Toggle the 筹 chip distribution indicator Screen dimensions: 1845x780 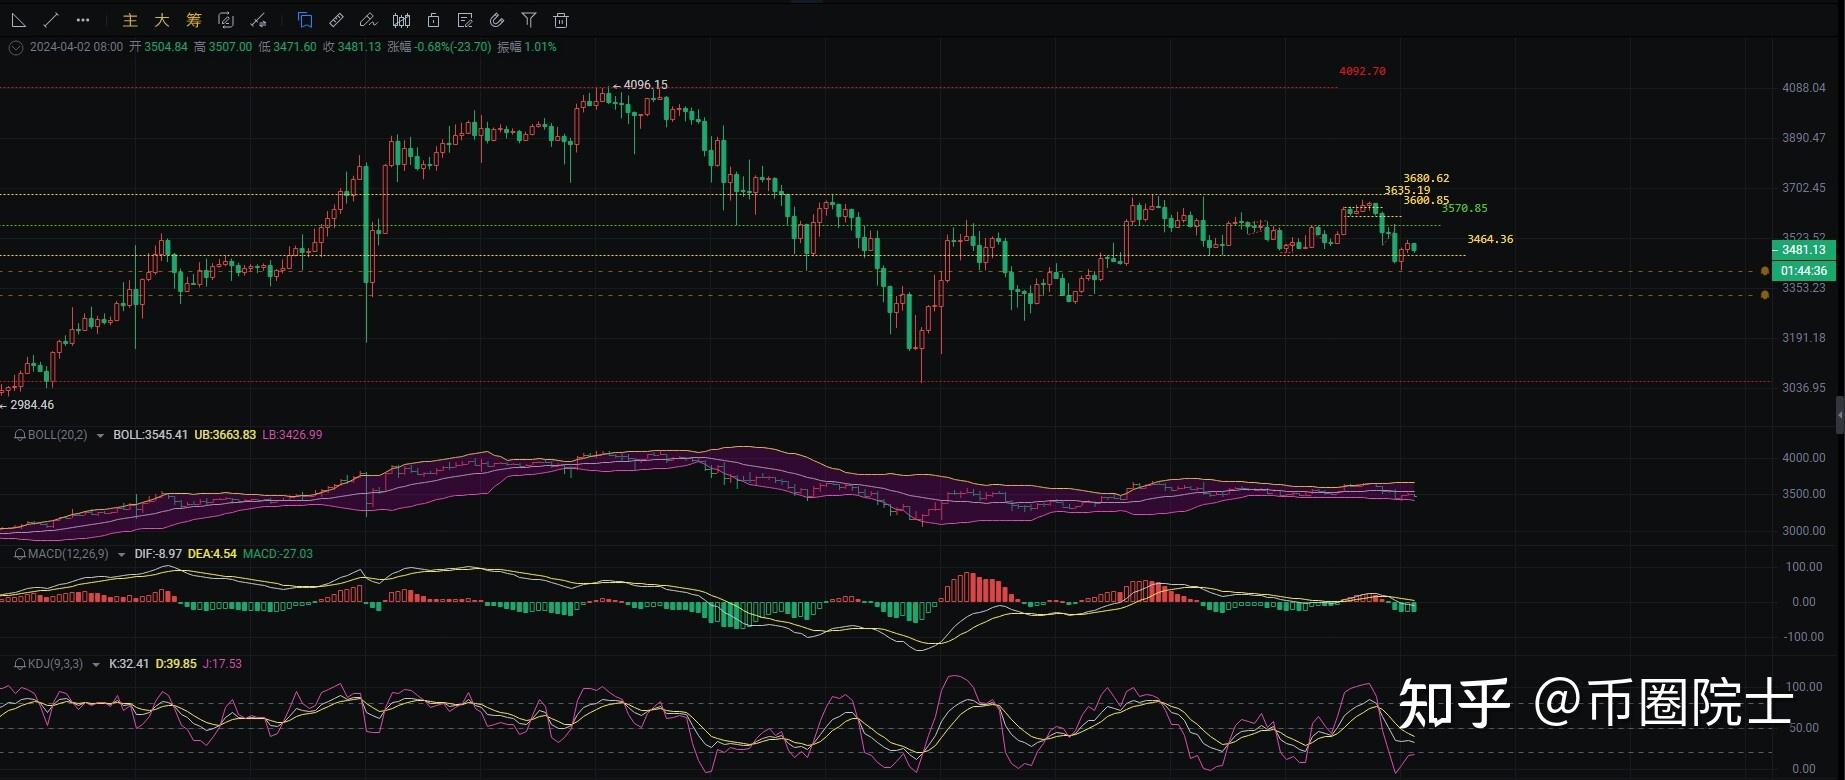click(x=194, y=20)
